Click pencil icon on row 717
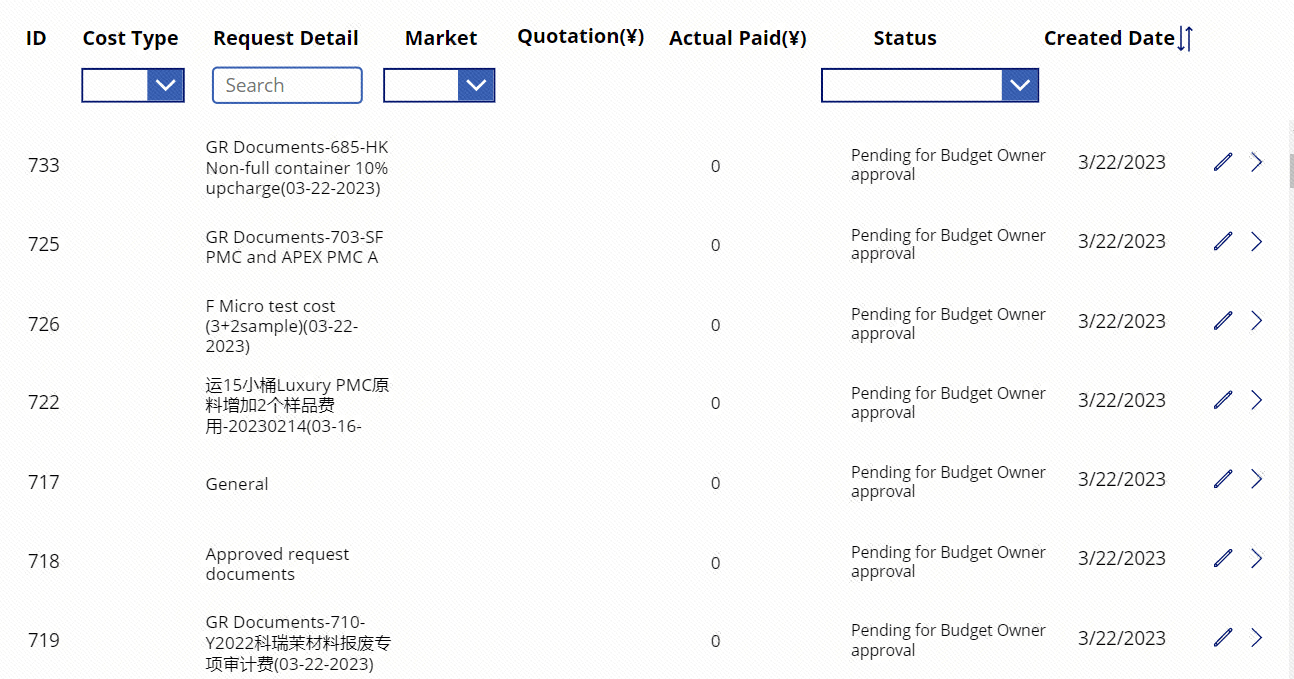1294x679 pixels. [x=1222, y=479]
